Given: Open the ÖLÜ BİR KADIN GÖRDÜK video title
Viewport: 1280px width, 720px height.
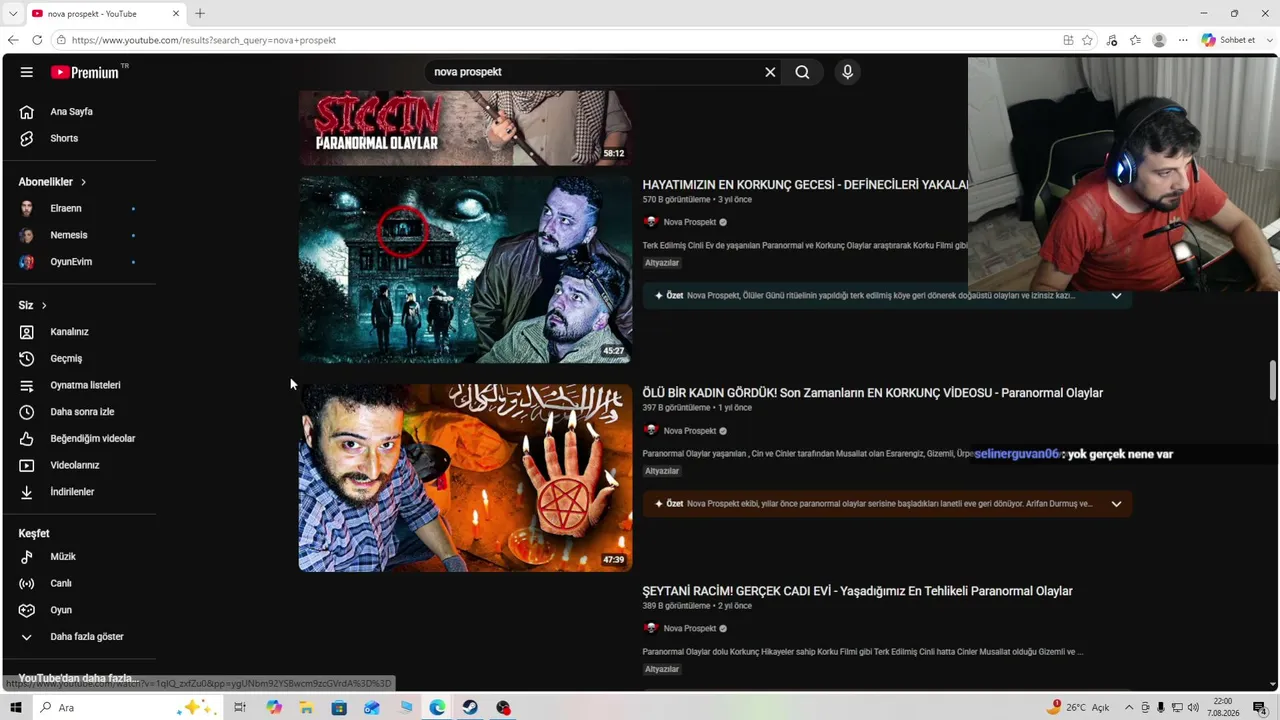Looking at the screenshot, I should coord(873,393).
